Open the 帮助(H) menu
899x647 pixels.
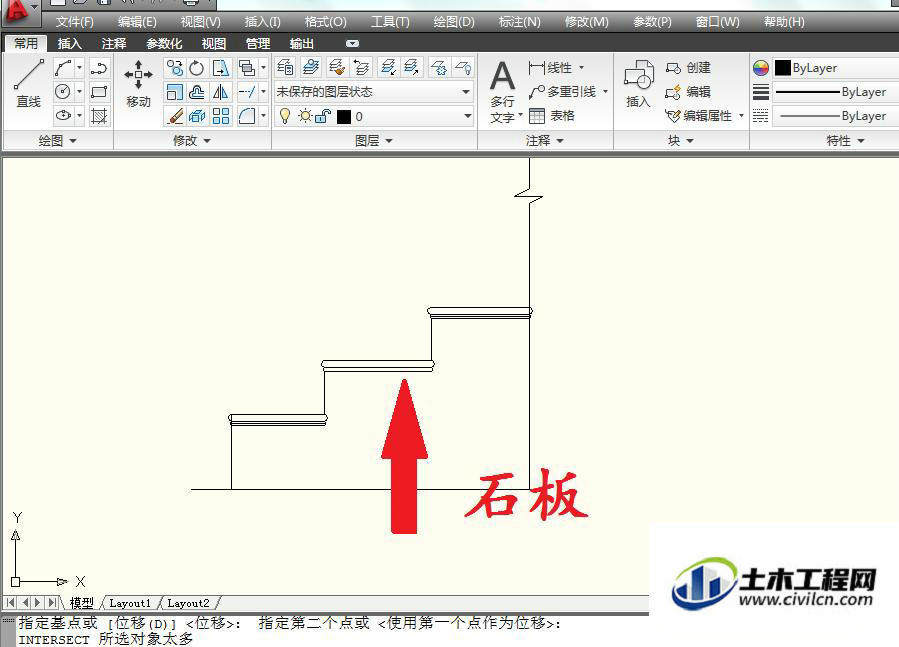[784, 22]
